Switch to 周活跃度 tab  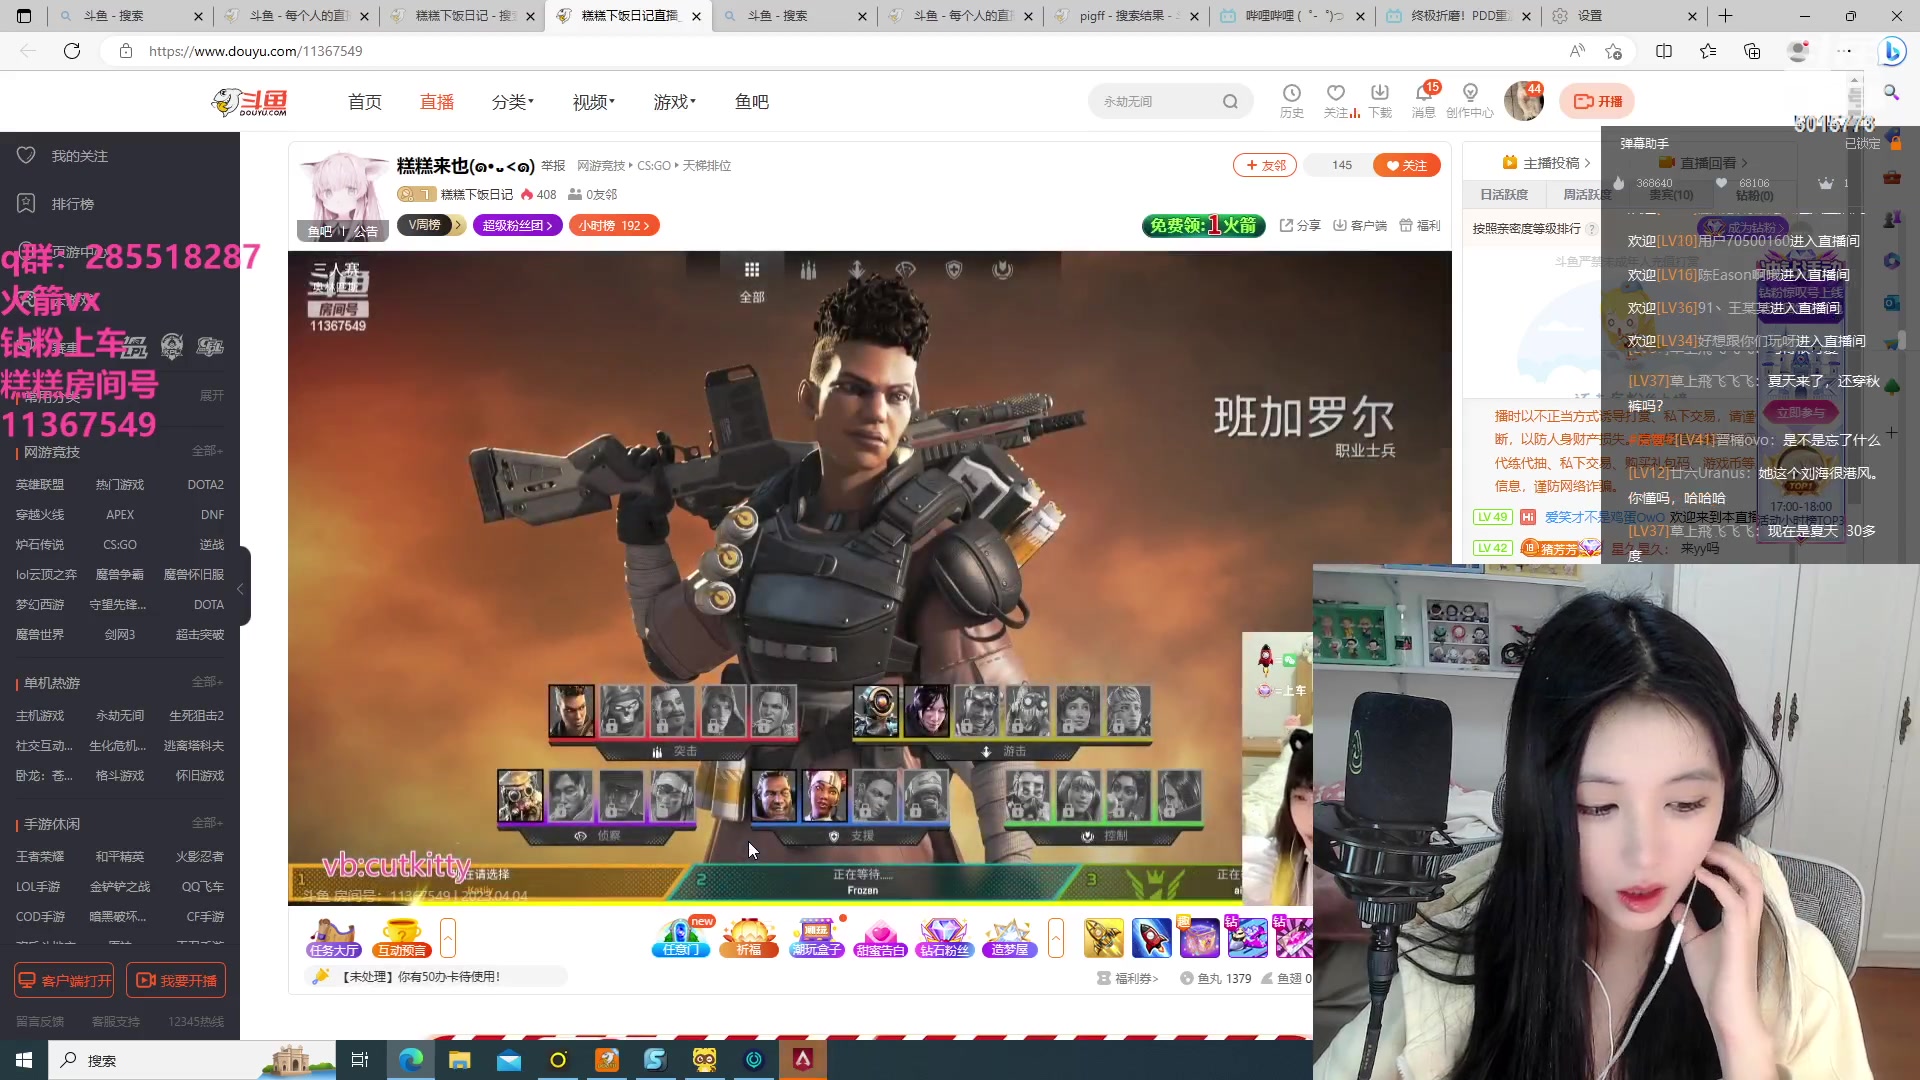pyautogui.click(x=1587, y=195)
